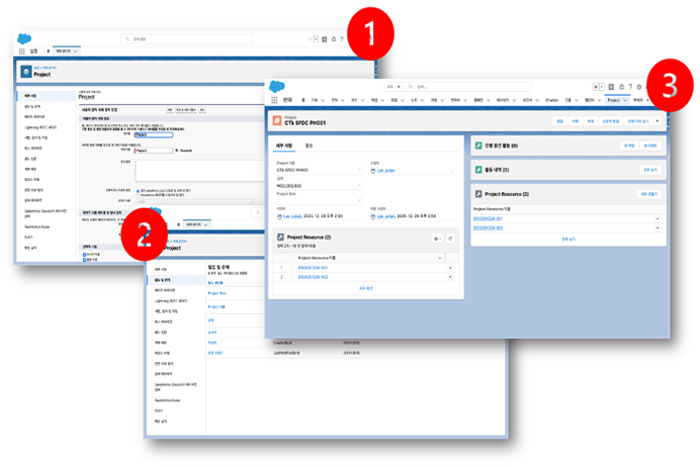Click the setup gear icon in window 3
Viewport: 700px width, 468px height.
tap(639, 87)
